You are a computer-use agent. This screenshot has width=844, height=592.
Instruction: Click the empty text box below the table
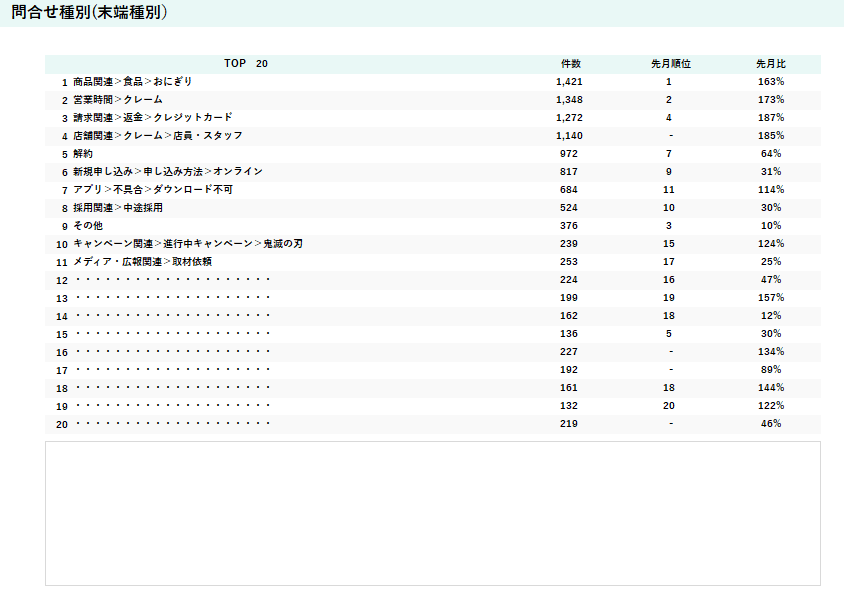point(432,513)
